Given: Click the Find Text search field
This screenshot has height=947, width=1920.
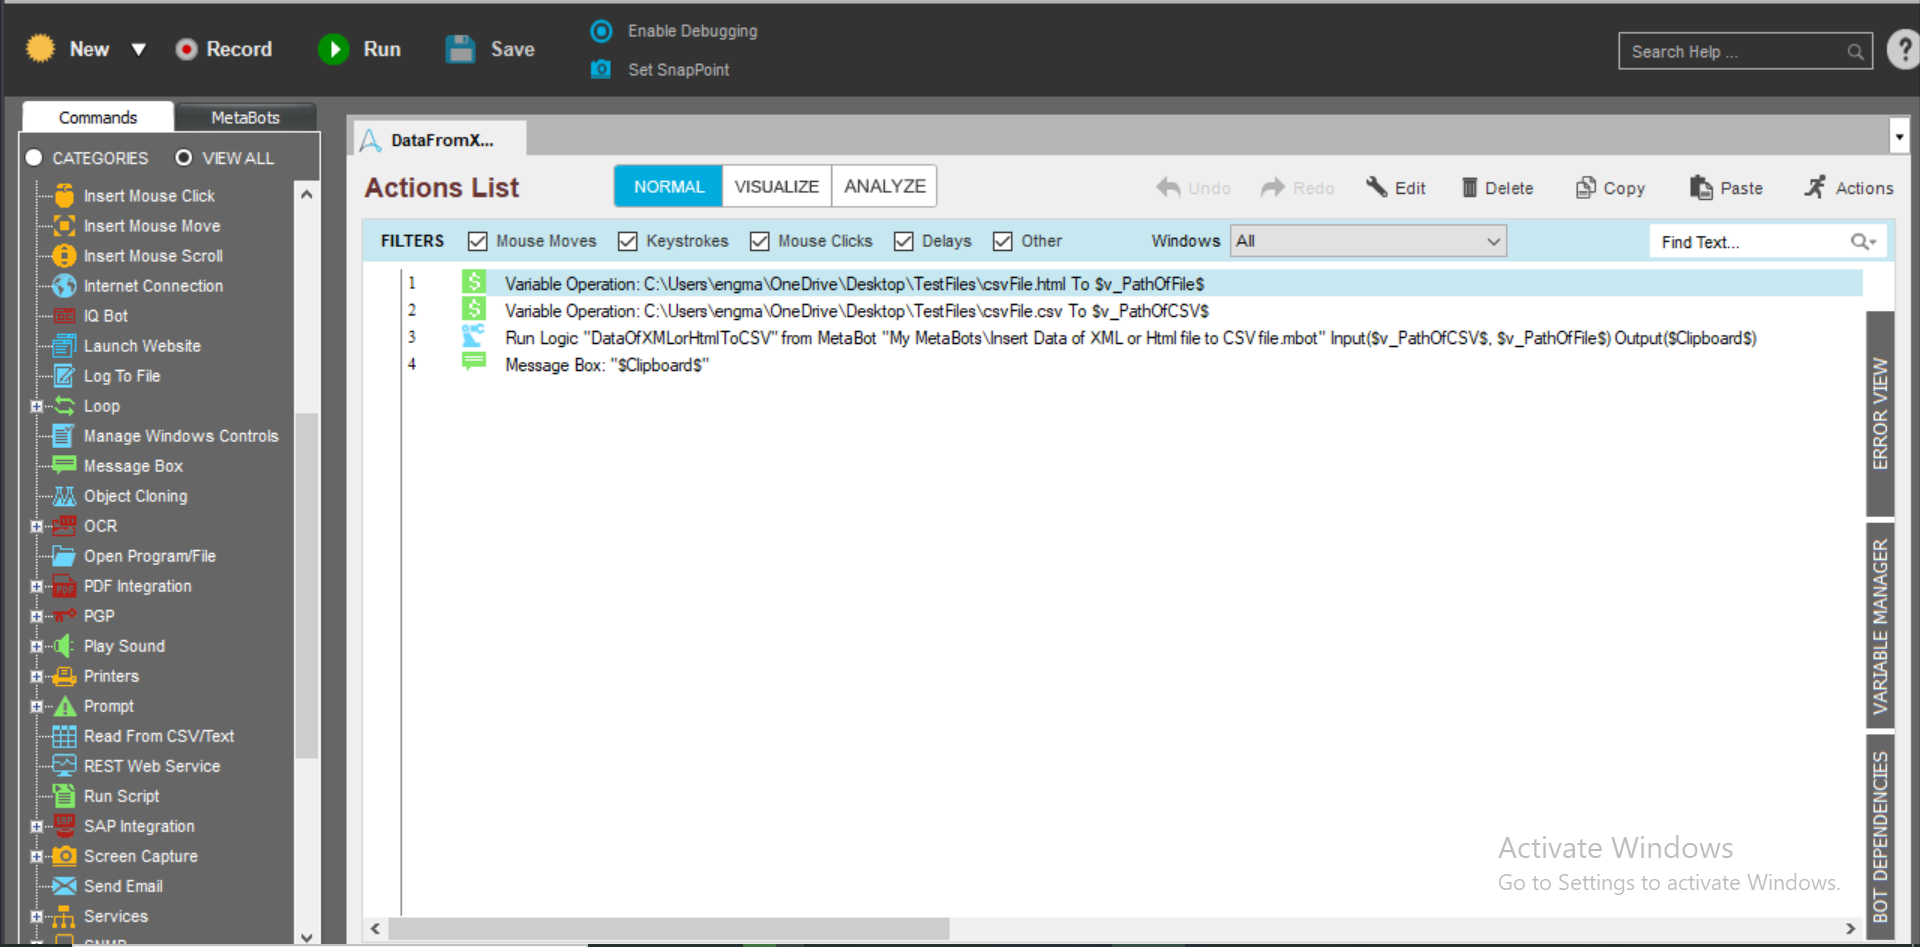Looking at the screenshot, I should click(1767, 242).
